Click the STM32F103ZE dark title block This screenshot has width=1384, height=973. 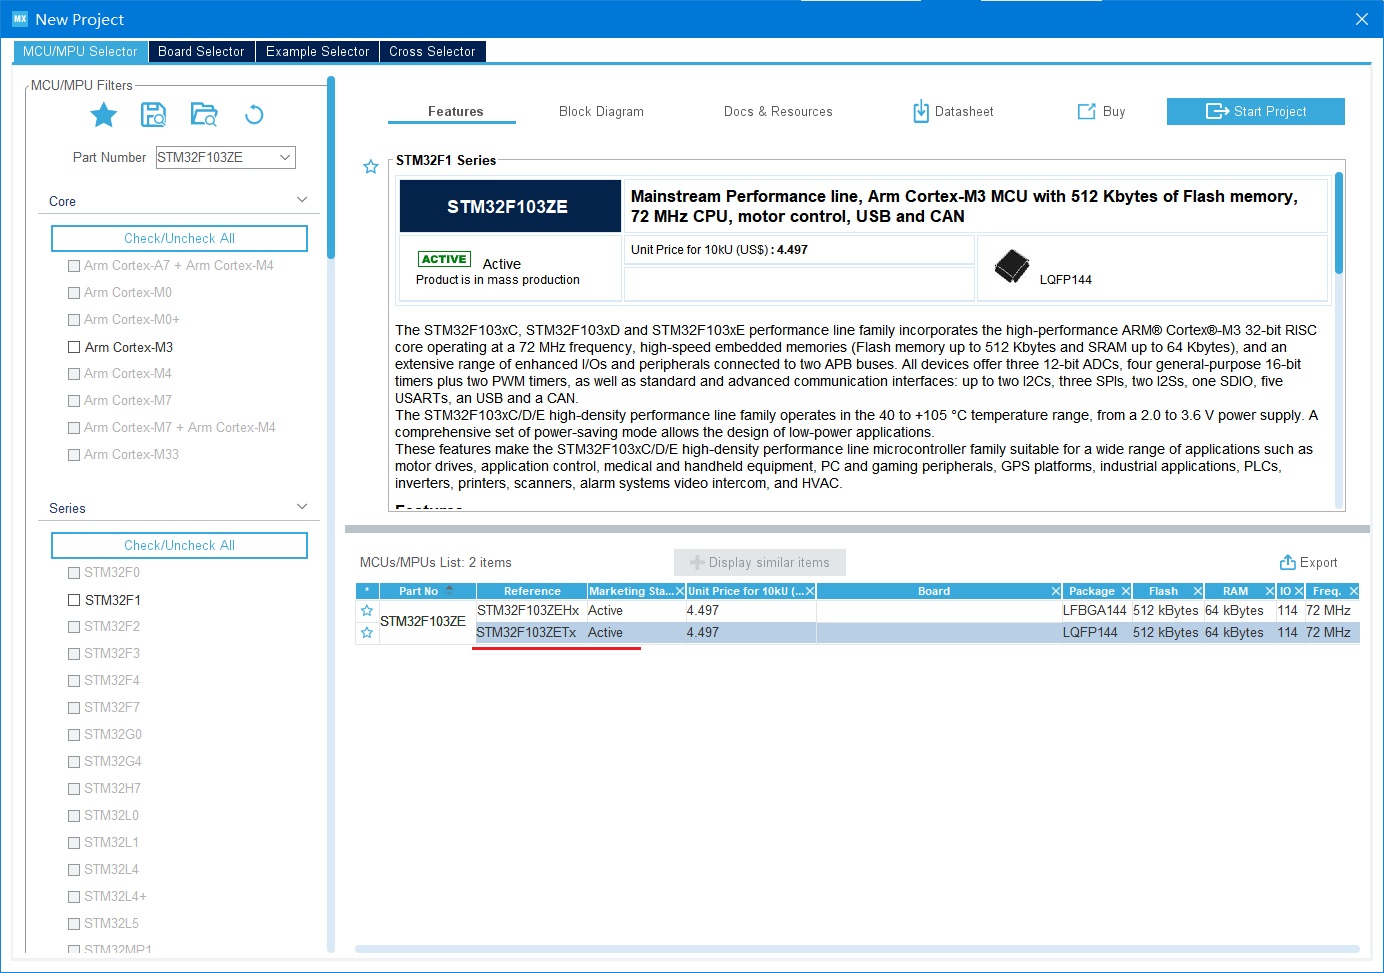coord(510,206)
